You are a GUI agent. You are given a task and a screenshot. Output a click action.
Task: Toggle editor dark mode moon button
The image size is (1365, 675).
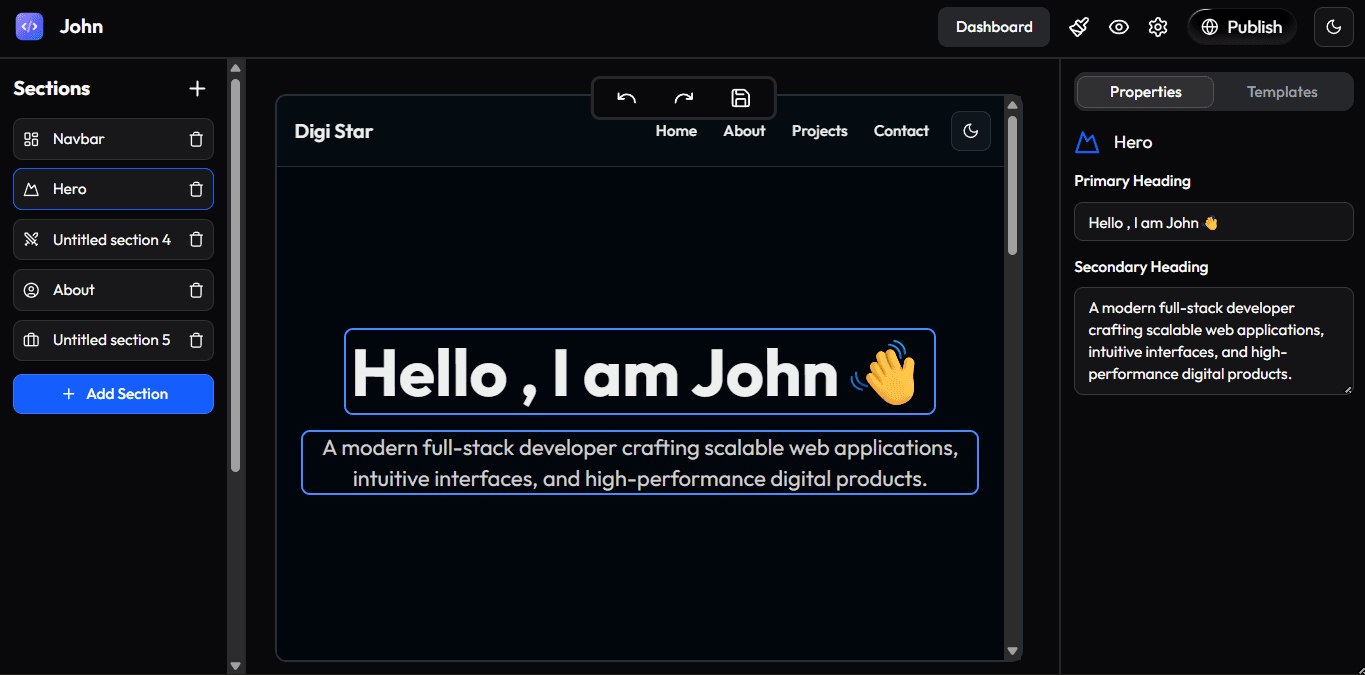pos(1333,27)
